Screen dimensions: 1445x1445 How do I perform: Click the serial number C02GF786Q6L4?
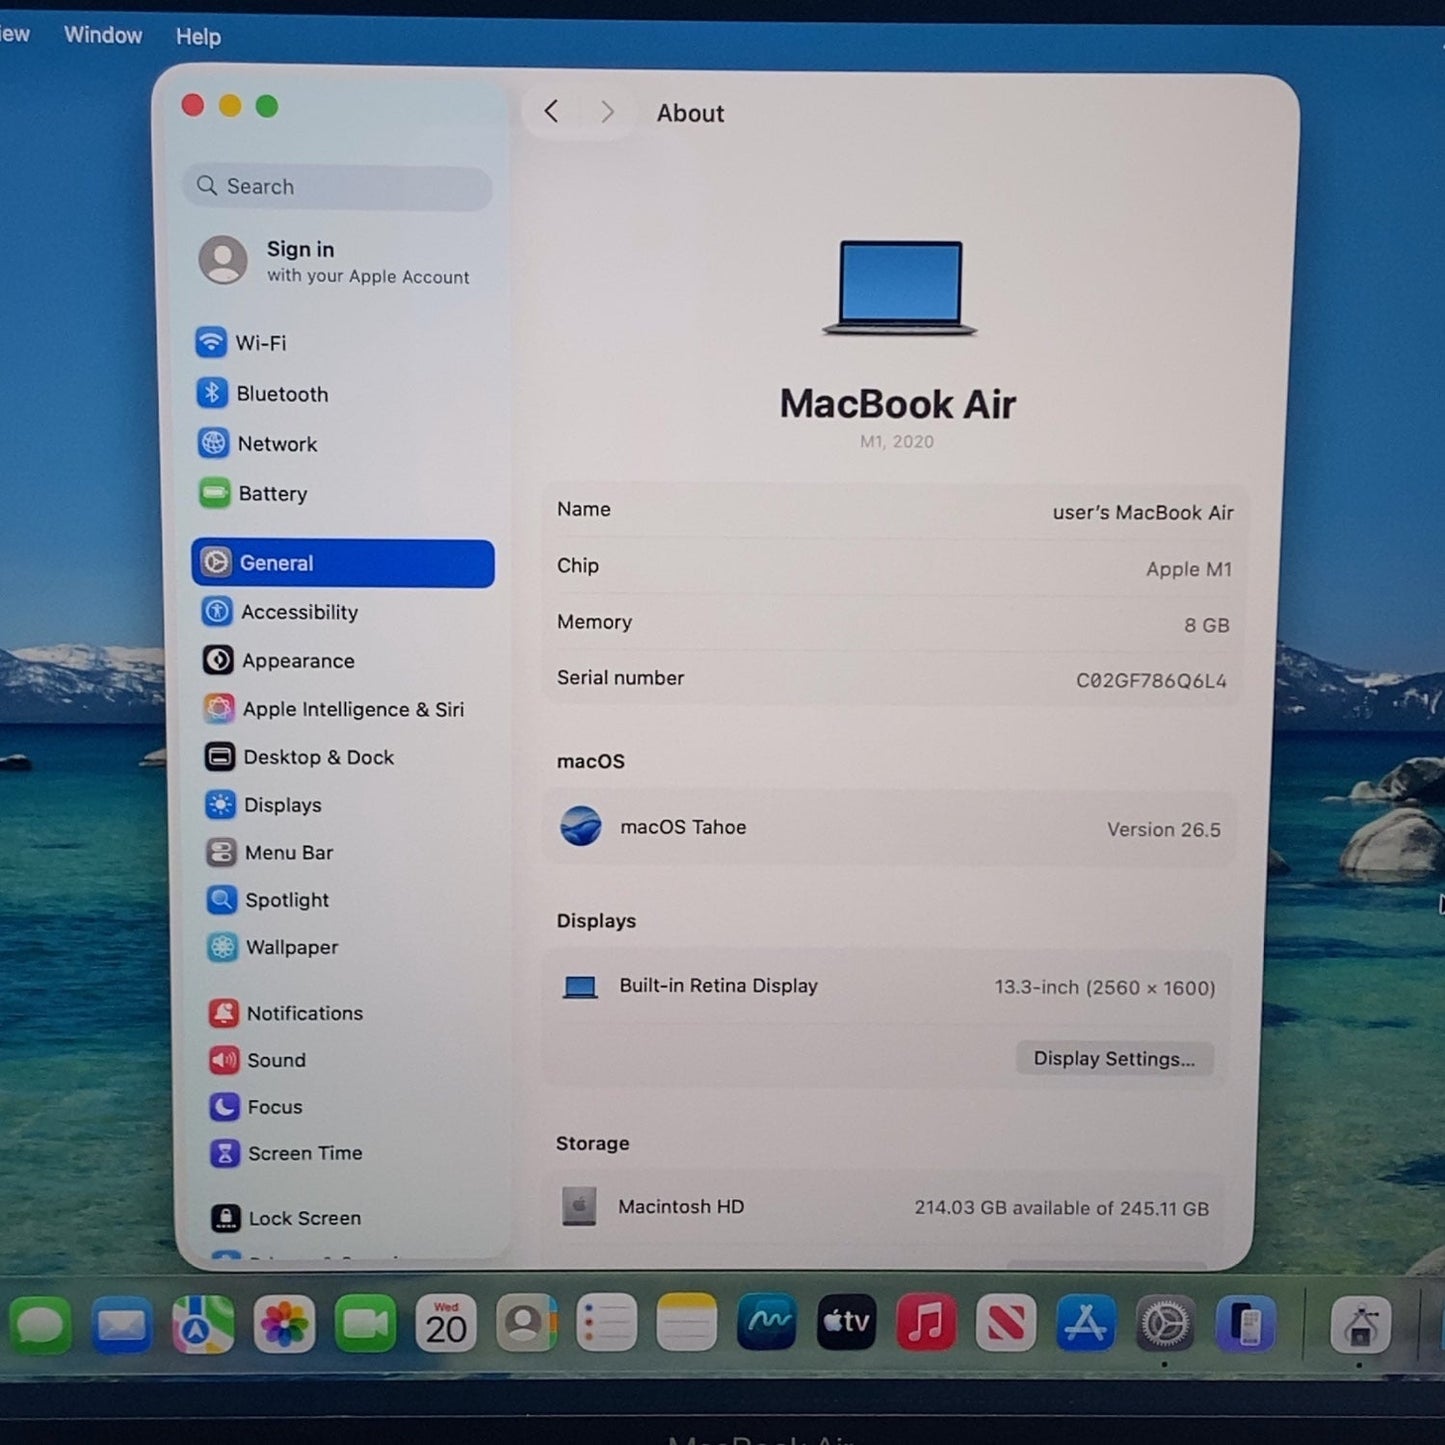pyautogui.click(x=1151, y=681)
